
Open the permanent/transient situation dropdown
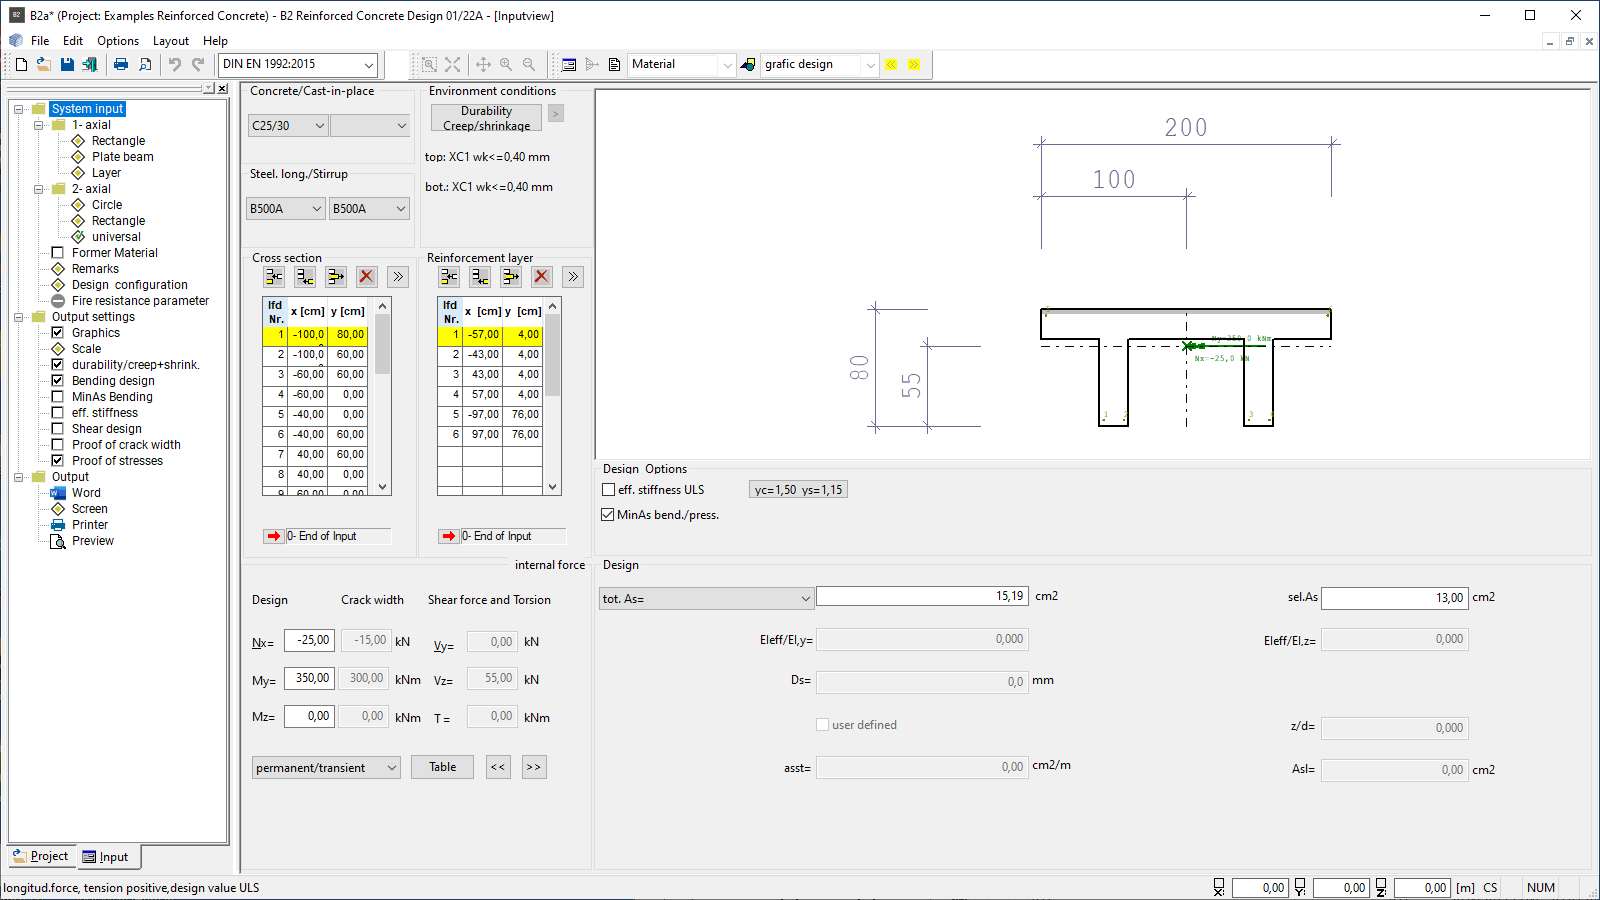[x=326, y=768]
